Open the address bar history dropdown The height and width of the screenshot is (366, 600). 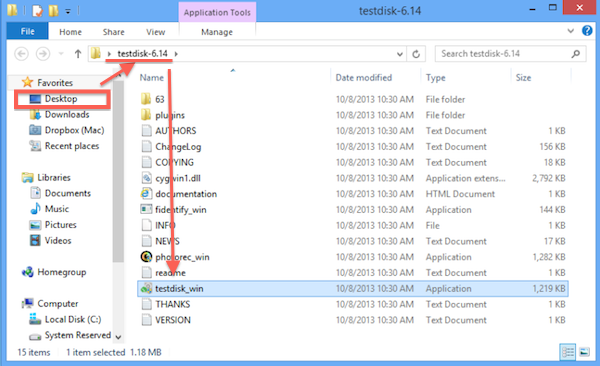click(x=399, y=54)
